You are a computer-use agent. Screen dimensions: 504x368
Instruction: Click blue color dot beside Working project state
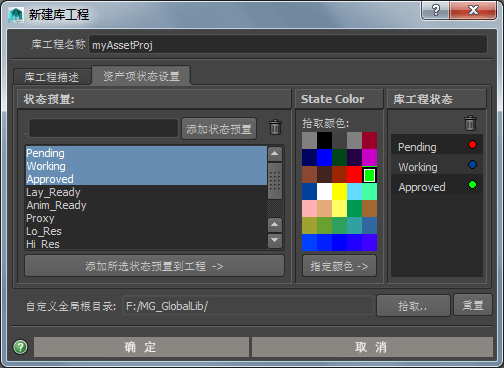(x=472, y=165)
